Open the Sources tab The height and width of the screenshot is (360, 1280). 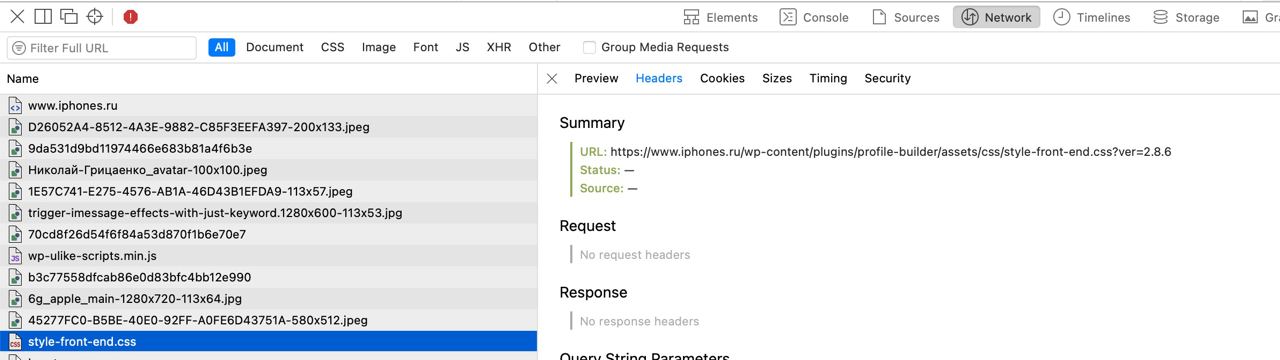tap(906, 17)
